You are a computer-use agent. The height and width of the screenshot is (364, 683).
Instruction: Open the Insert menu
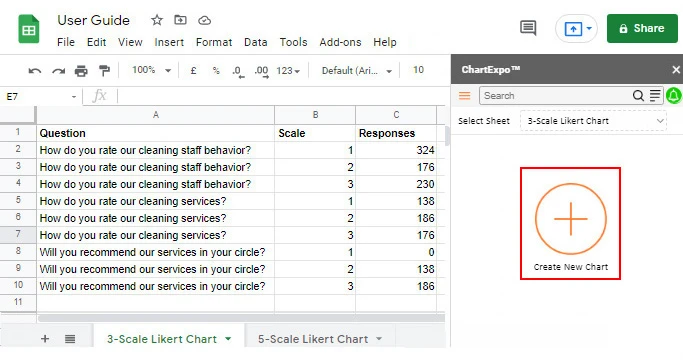click(169, 42)
